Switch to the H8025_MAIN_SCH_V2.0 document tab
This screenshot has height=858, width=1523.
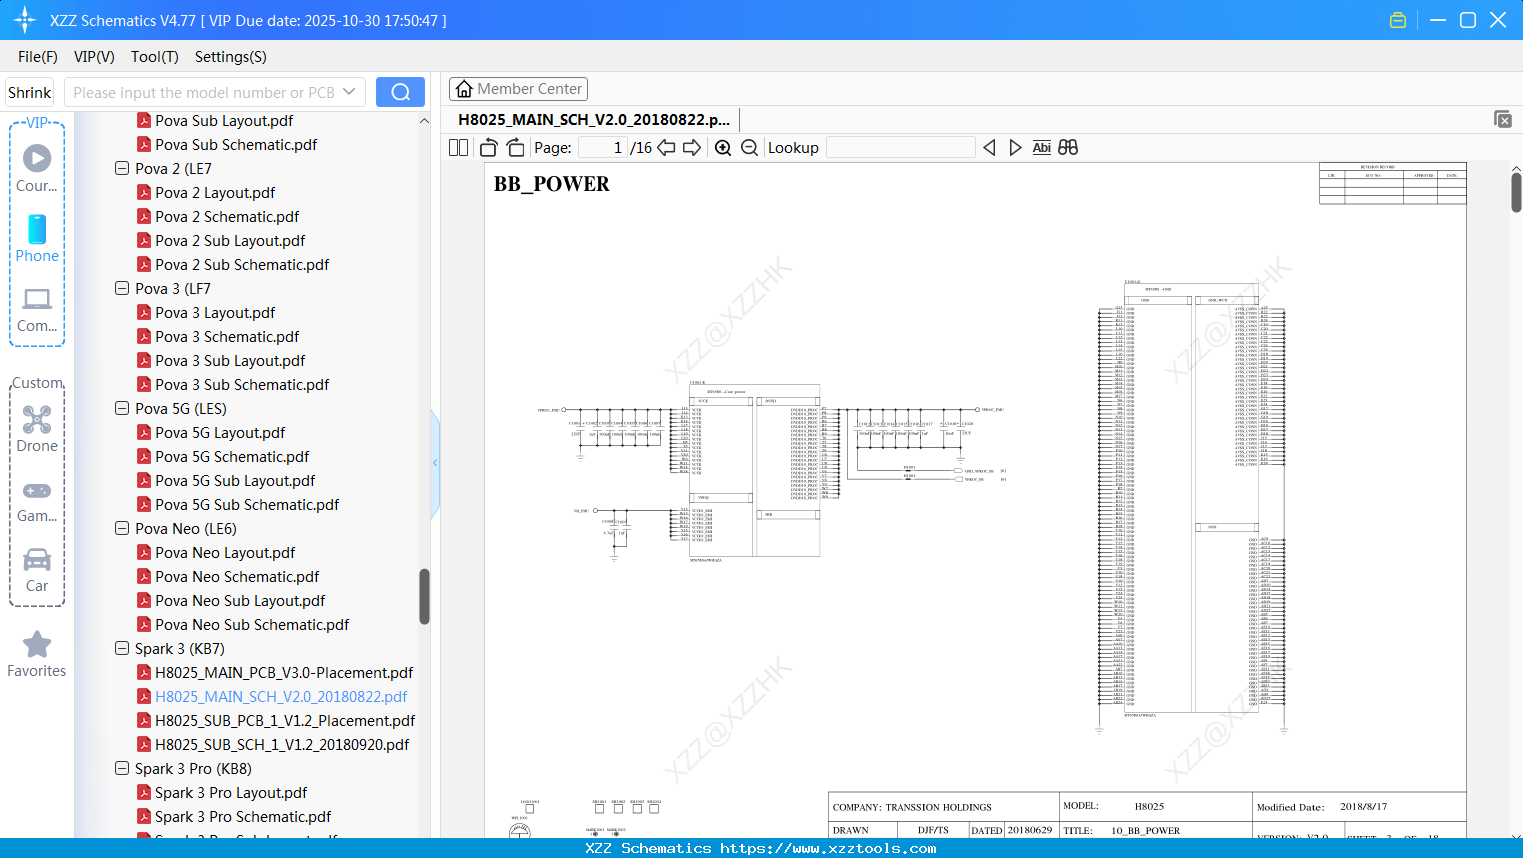[x=594, y=119]
